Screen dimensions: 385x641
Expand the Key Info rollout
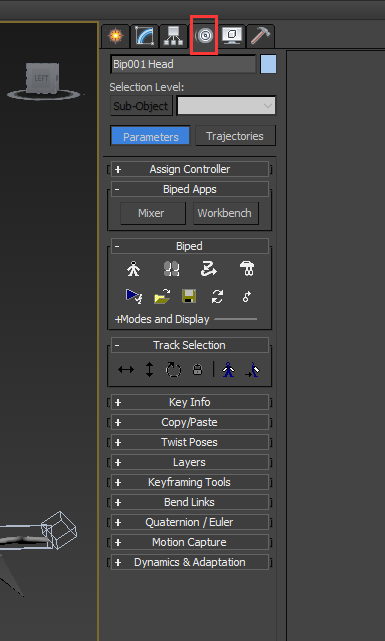(190, 402)
